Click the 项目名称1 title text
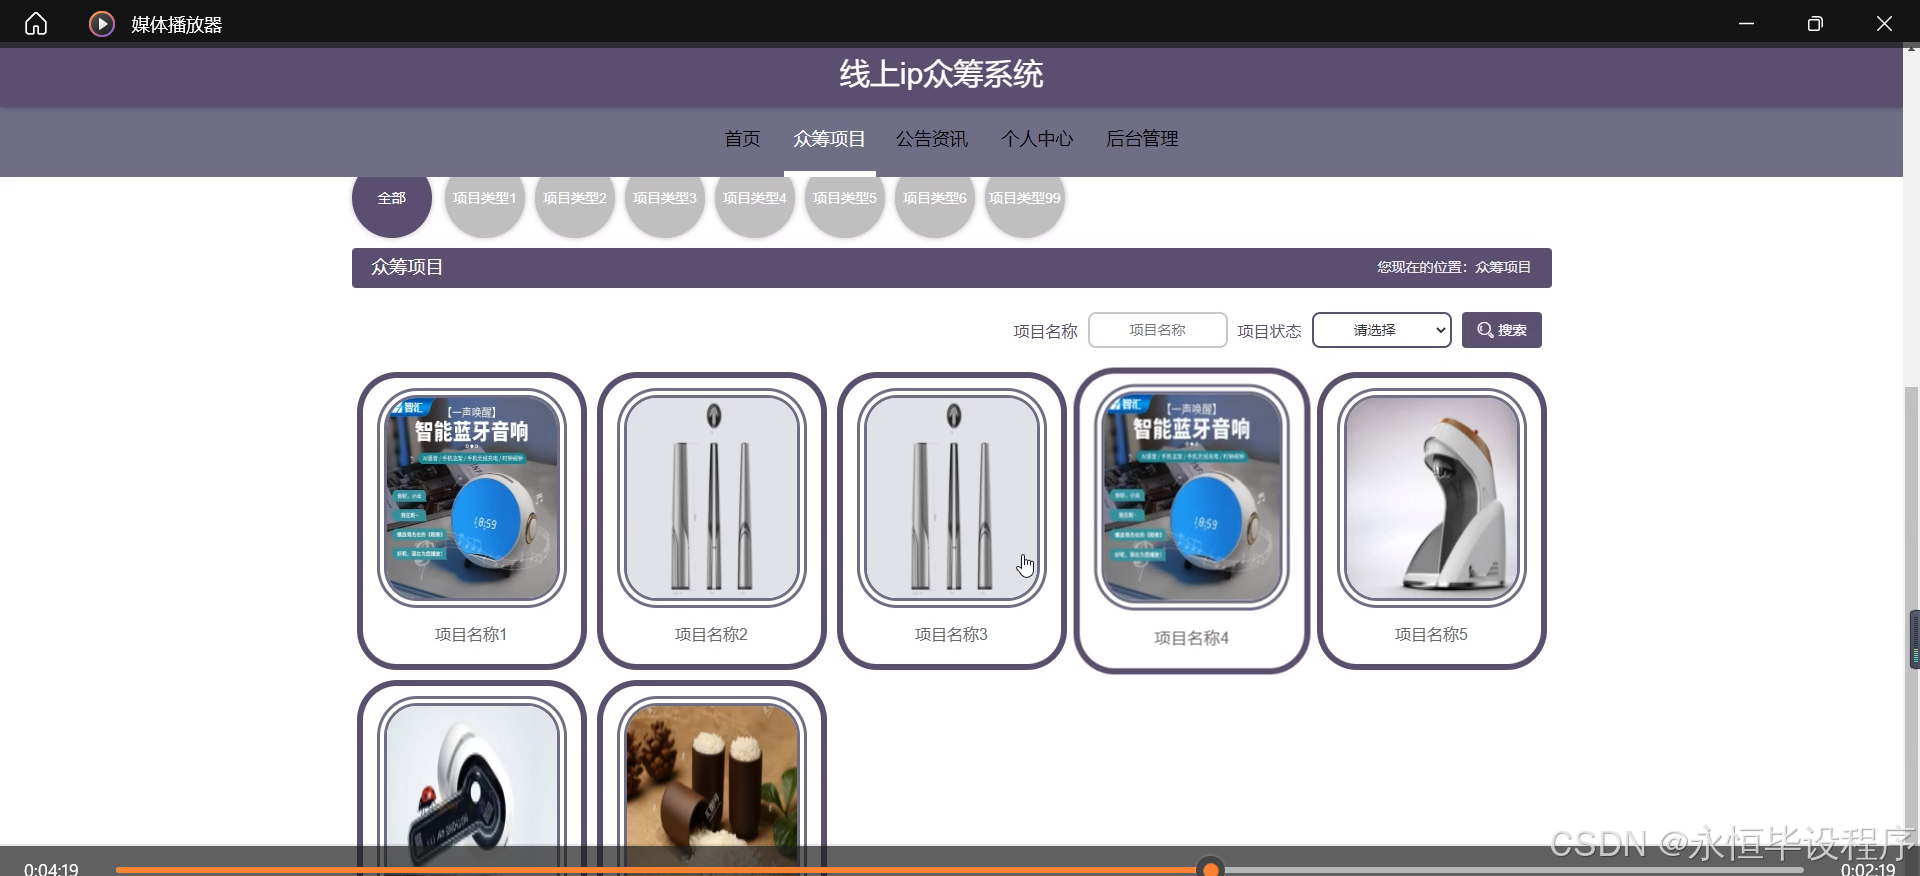This screenshot has height=876, width=1920. (x=471, y=634)
